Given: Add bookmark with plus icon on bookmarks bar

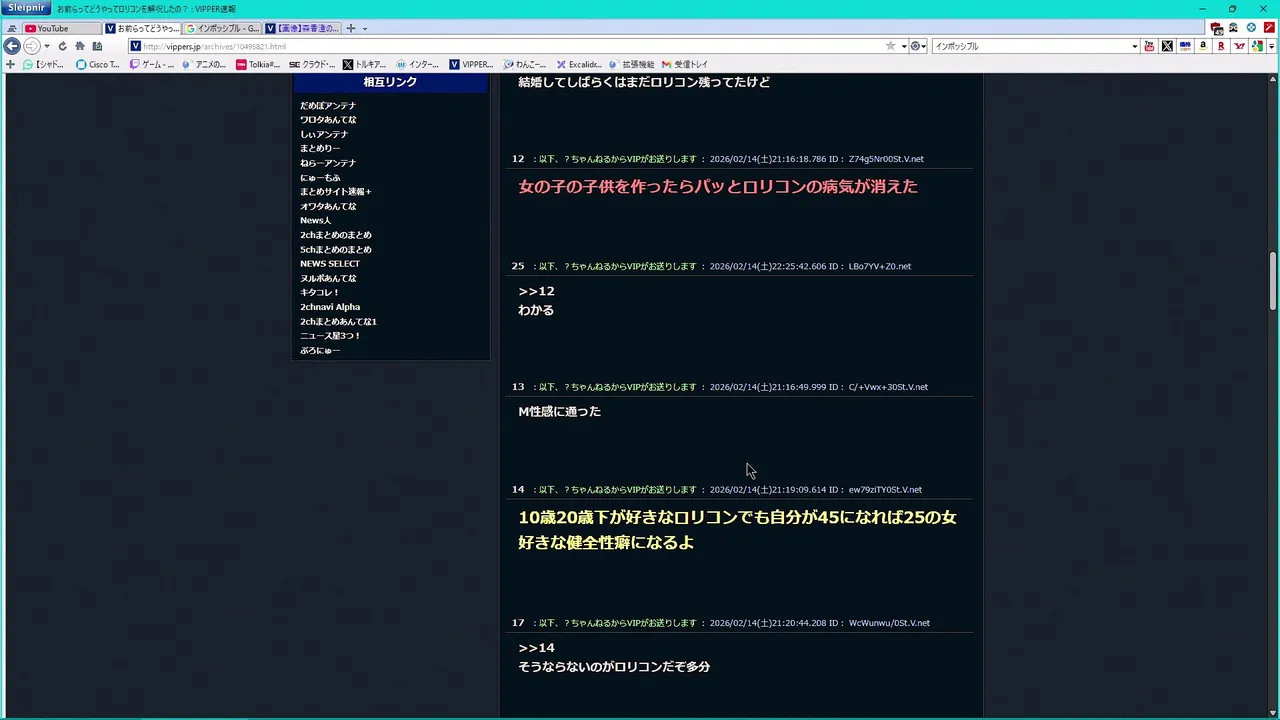Looking at the screenshot, I should click(10, 64).
